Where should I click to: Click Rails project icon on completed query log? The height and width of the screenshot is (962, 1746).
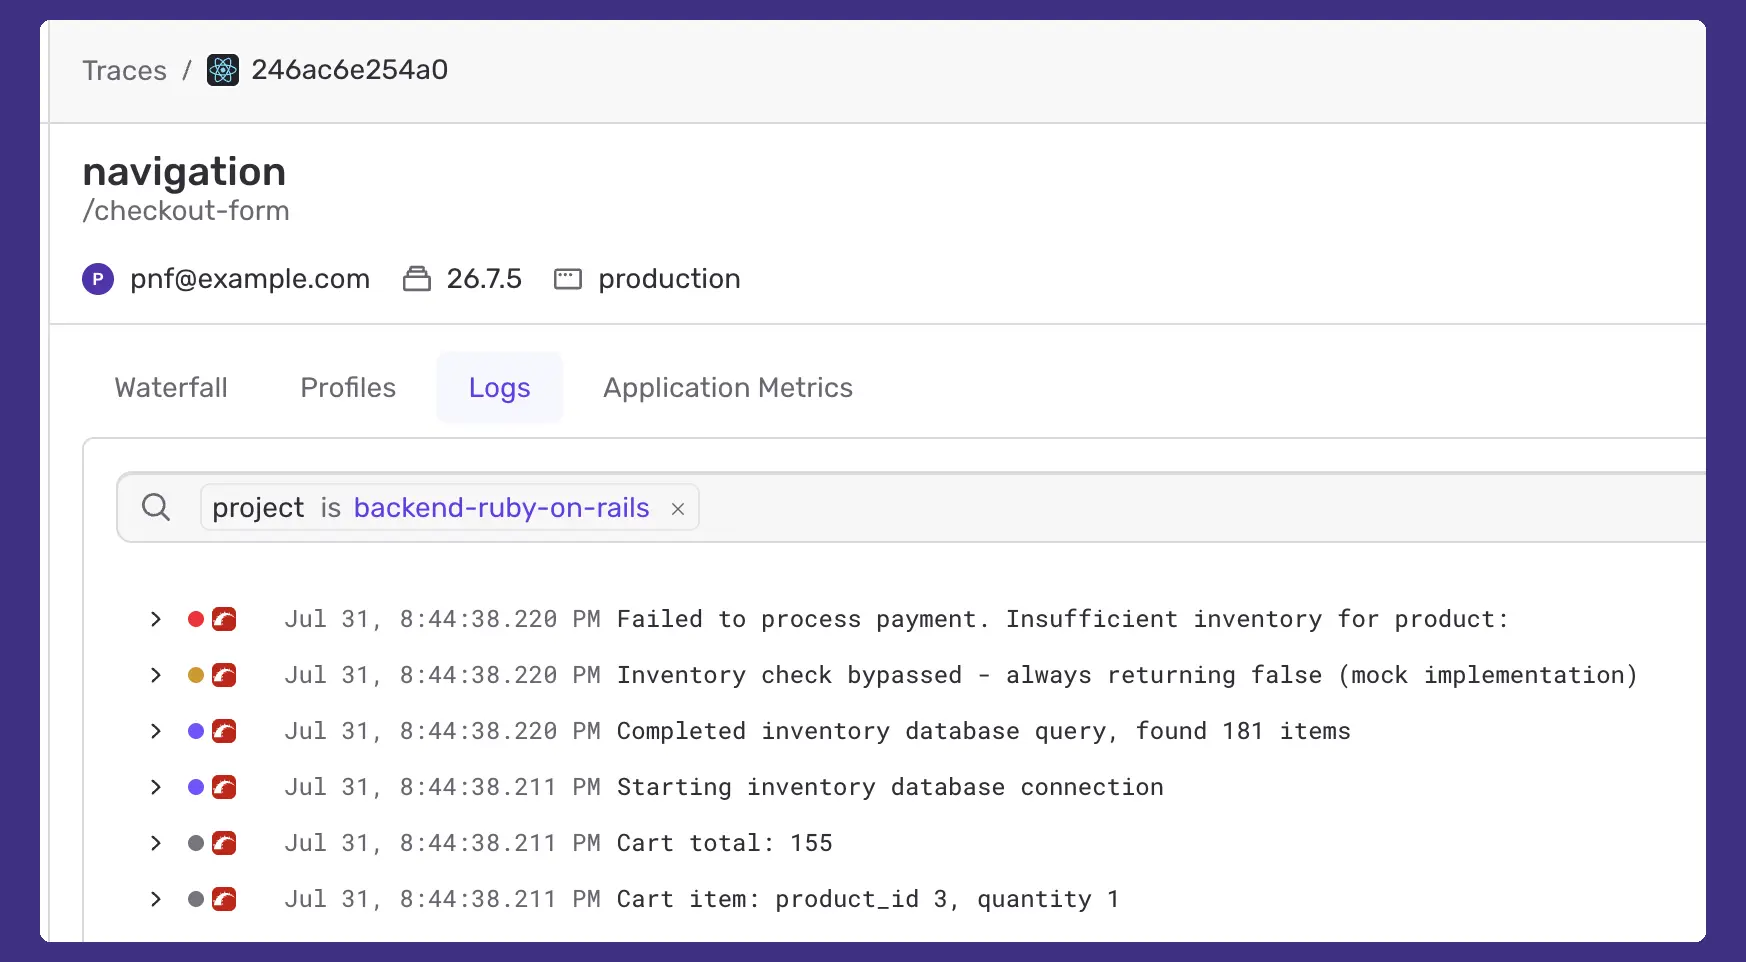[224, 731]
